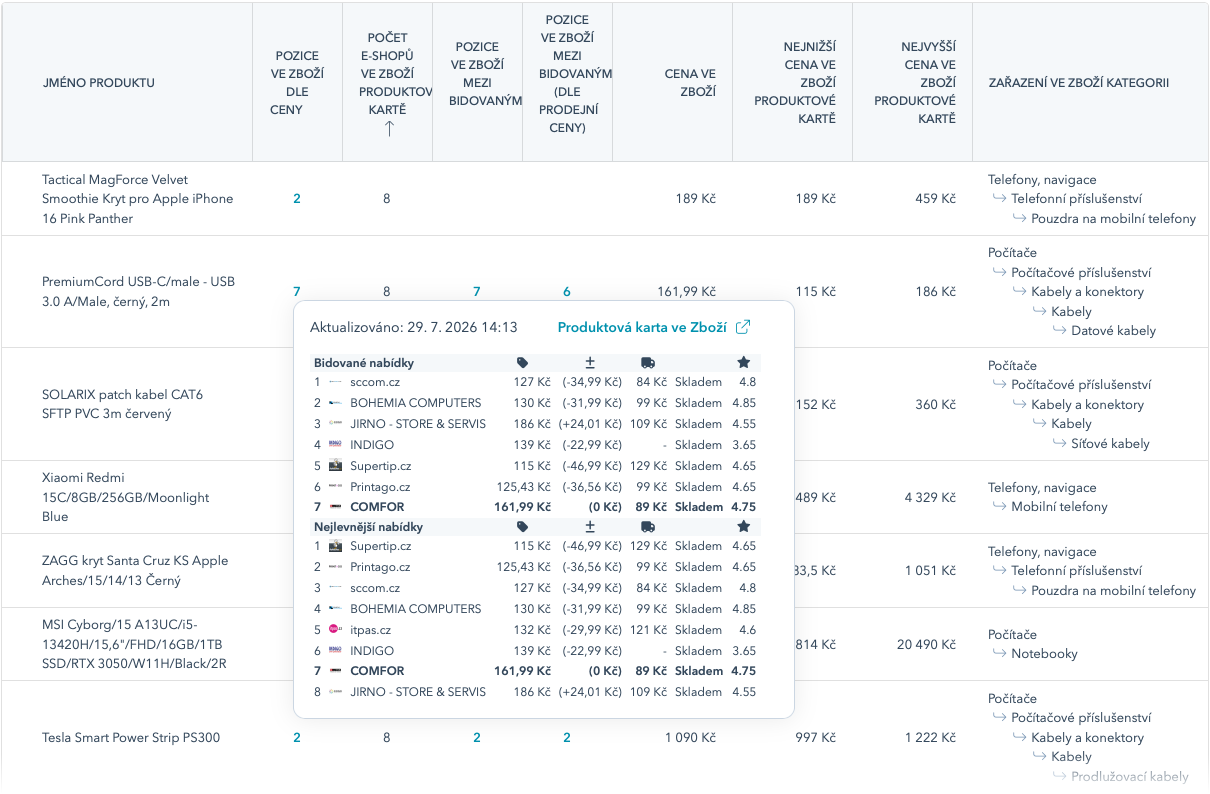Sort by the Jméno produktu column header
Screen dimensions: 1210x794
coord(99,83)
